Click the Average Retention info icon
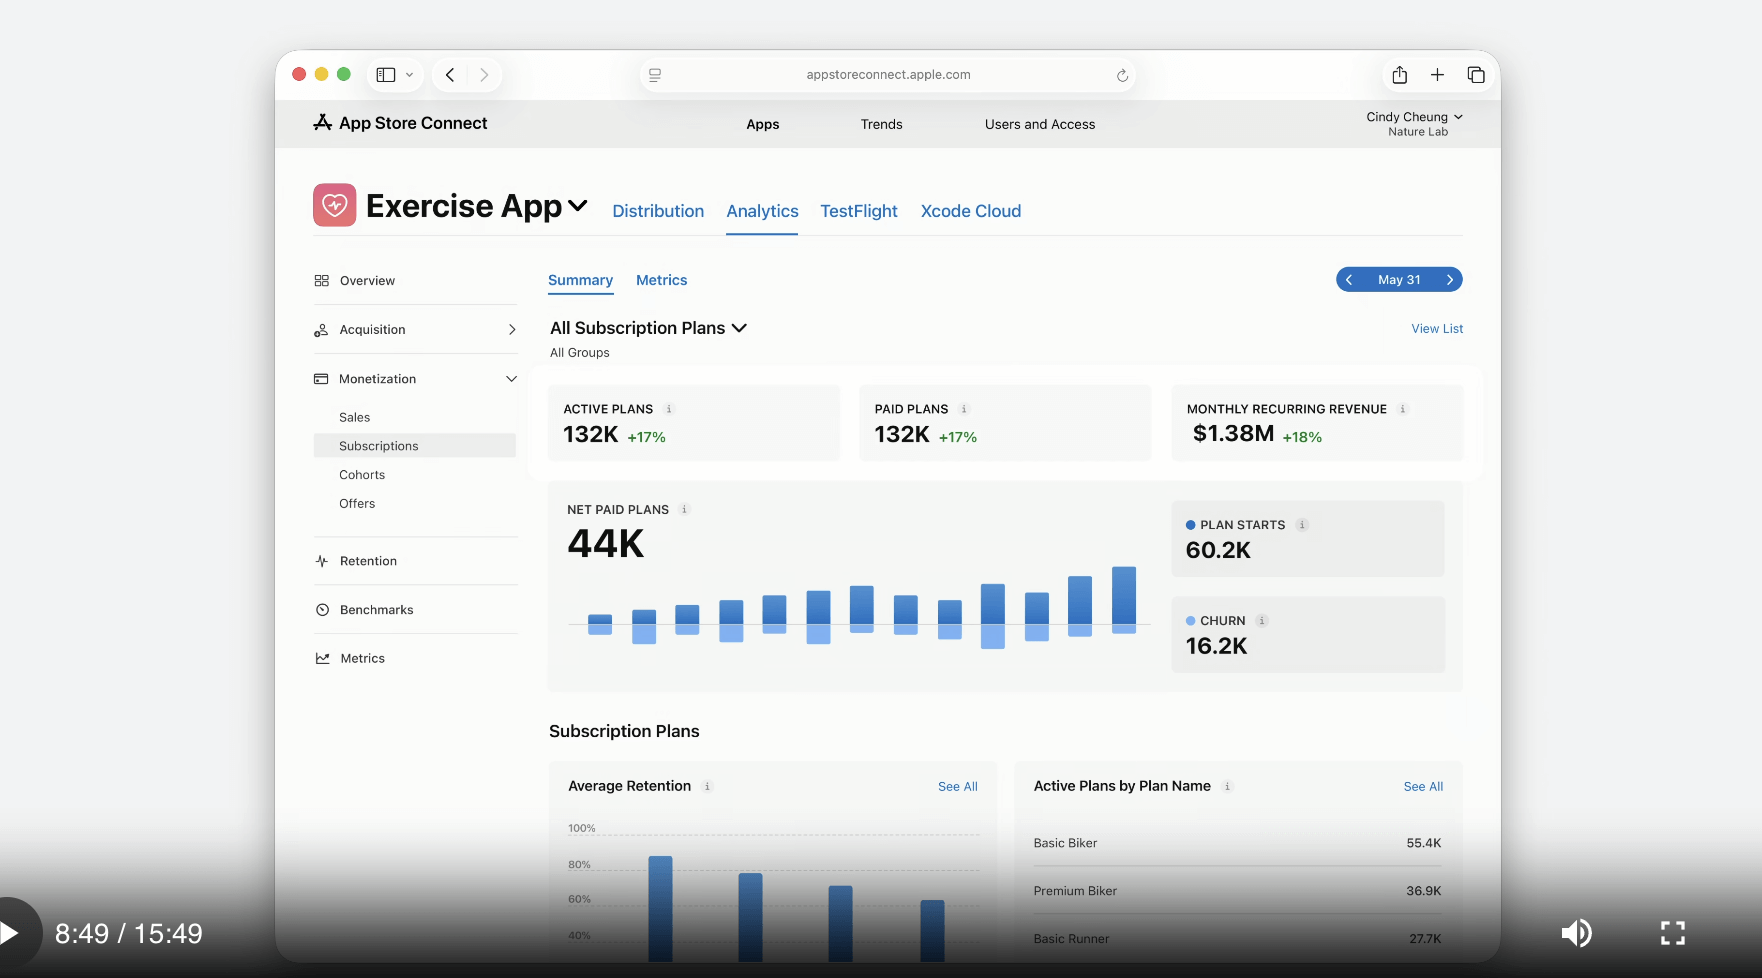The image size is (1762, 978). 707,787
